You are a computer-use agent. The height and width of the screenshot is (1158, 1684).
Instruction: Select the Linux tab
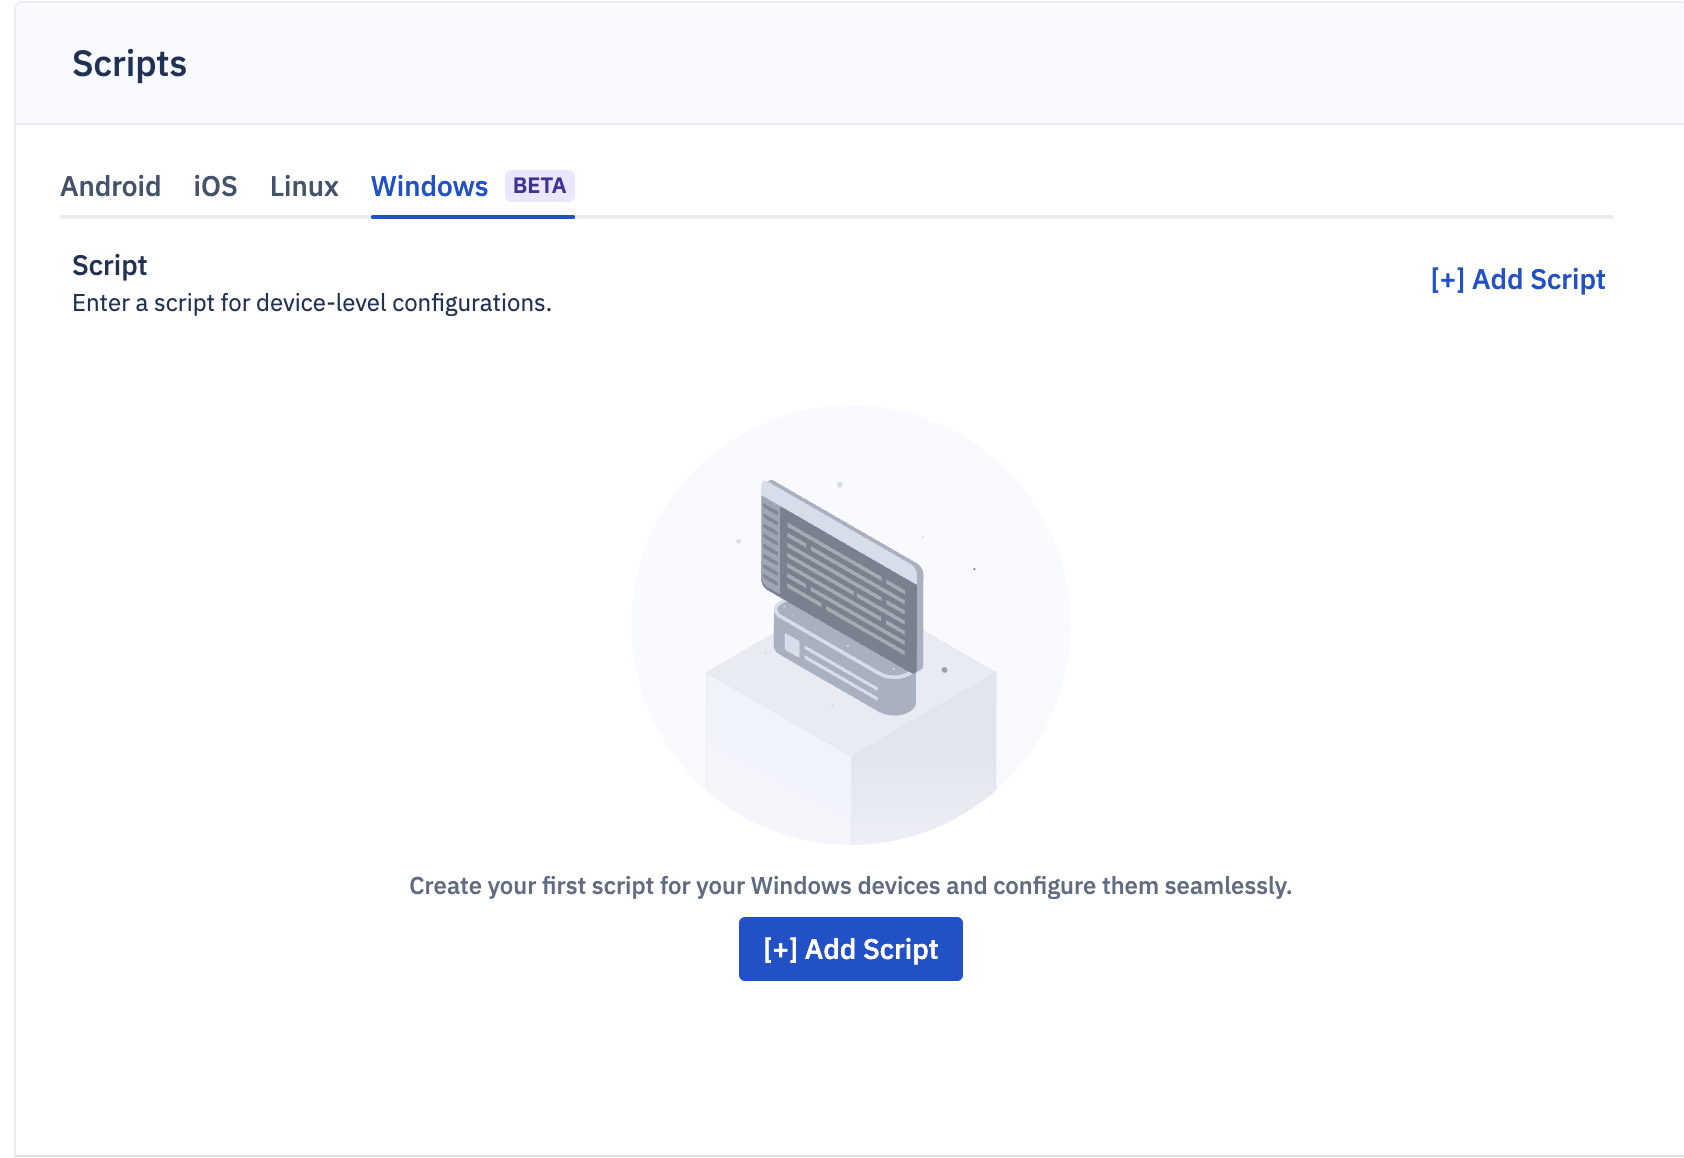304,187
